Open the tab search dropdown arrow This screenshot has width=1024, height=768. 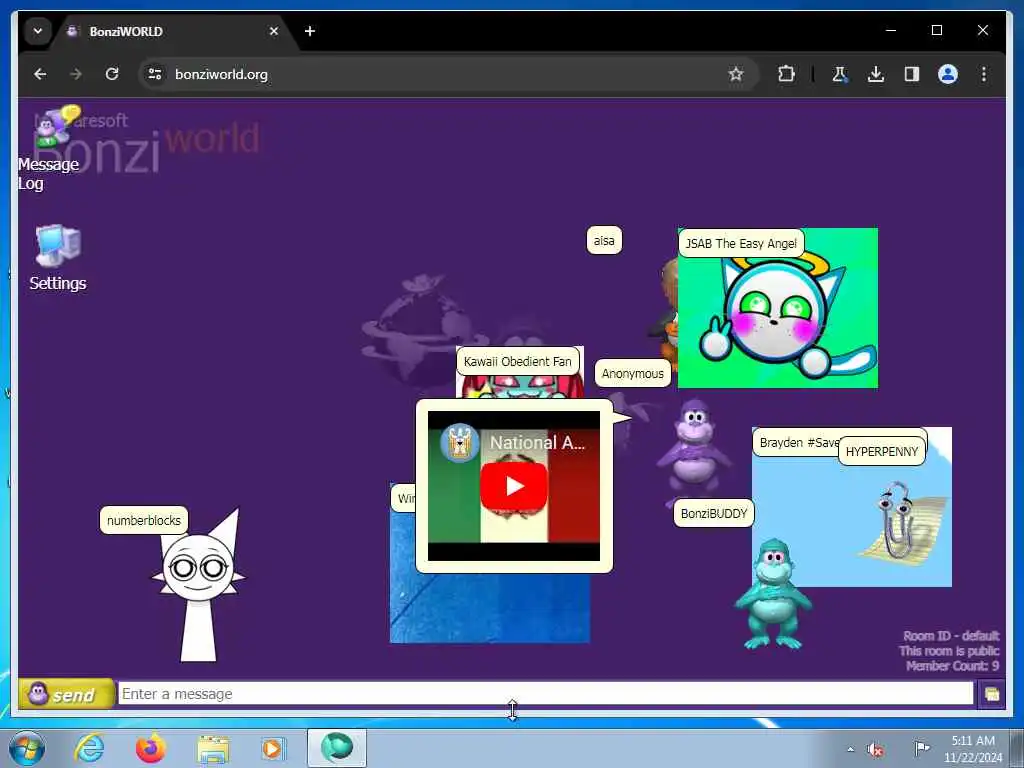[x=38, y=31]
